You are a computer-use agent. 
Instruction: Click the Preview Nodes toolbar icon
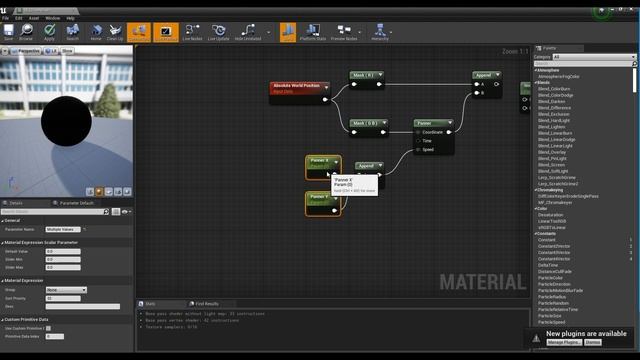344,32
